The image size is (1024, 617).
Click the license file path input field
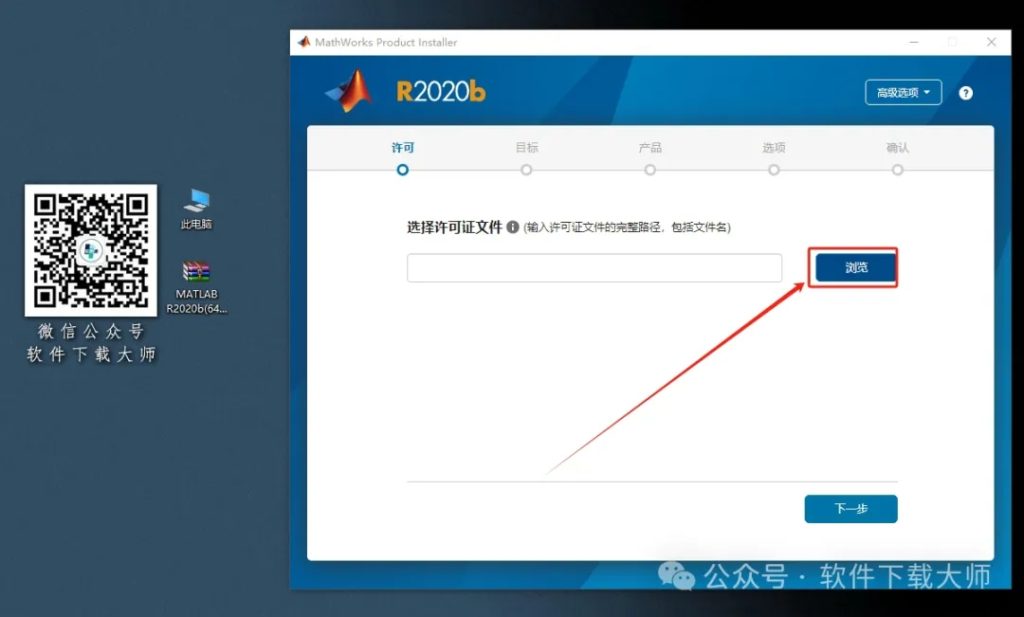click(595, 267)
